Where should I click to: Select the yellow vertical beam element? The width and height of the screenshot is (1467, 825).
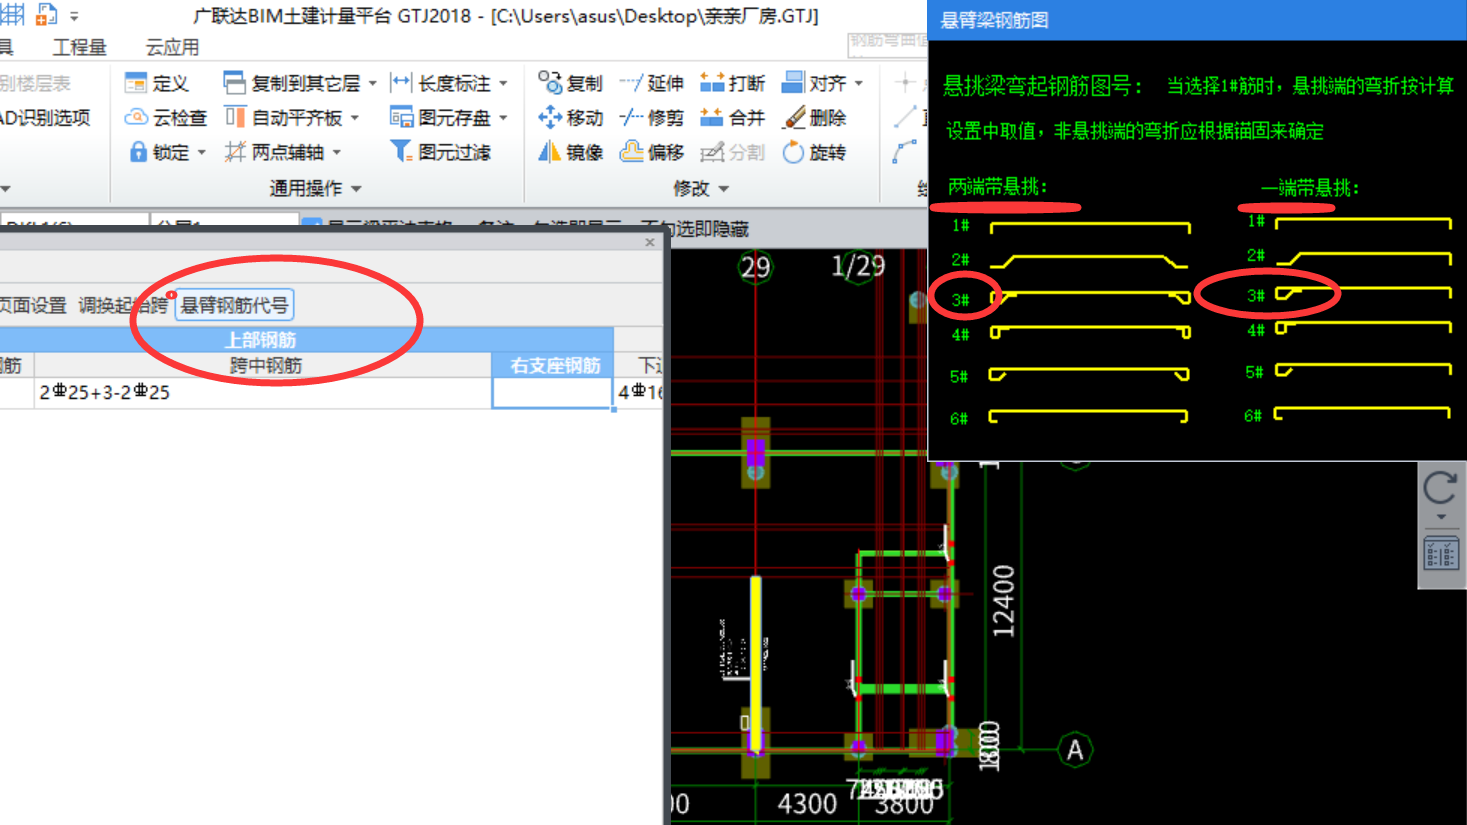pyautogui.click(x=756, y=663)
